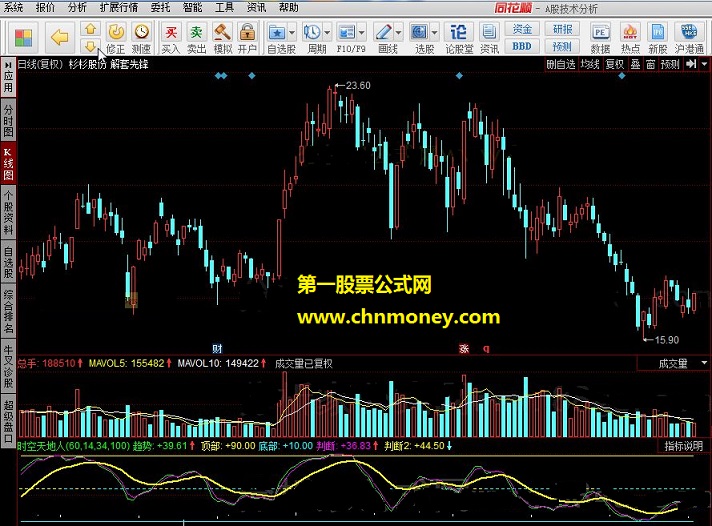Screen dimensions: 712x526
Task: Click the down arrow page button
Action: [90, 46]
